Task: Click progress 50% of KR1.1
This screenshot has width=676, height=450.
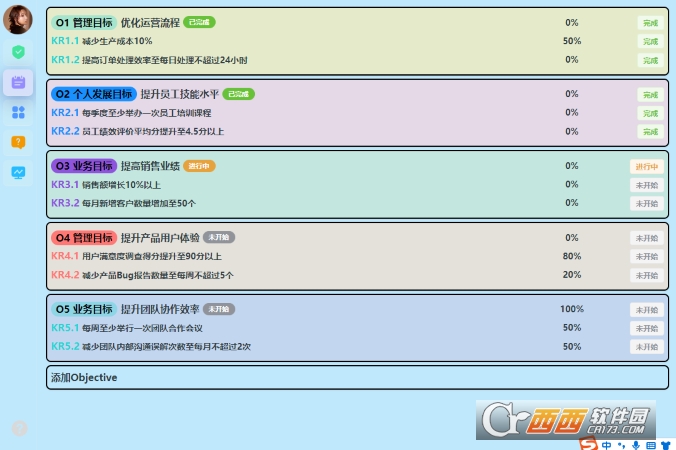Action: (572, 41)
